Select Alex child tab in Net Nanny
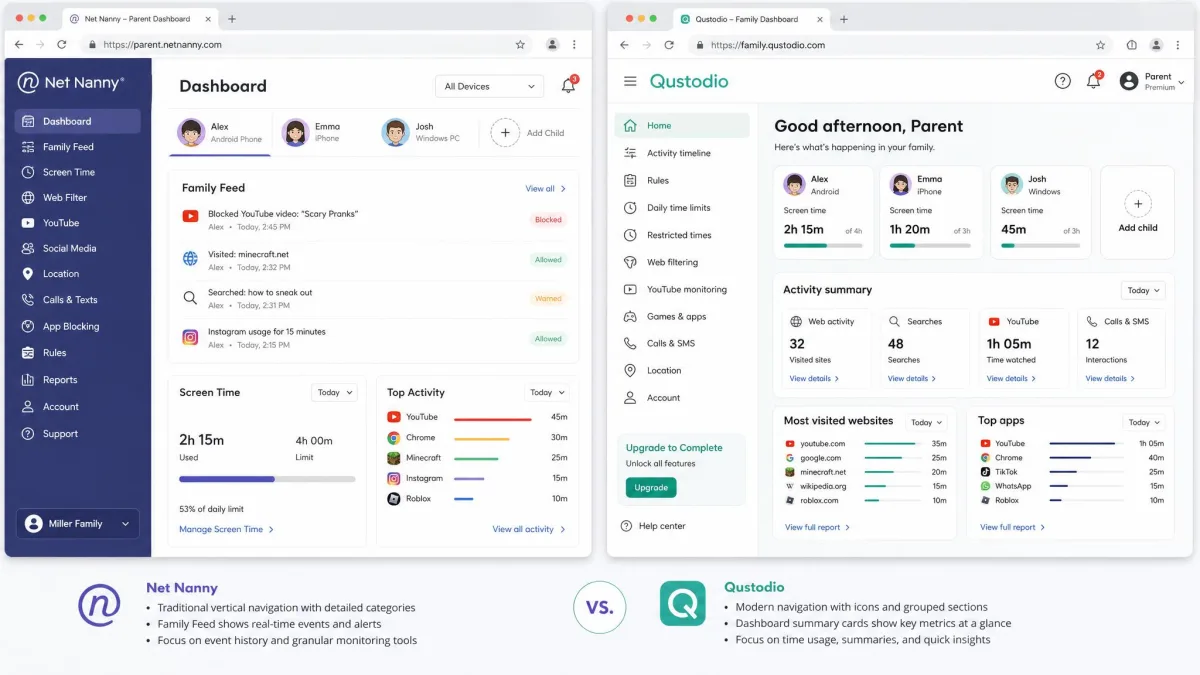1200x675 pixels. (220, 133)
